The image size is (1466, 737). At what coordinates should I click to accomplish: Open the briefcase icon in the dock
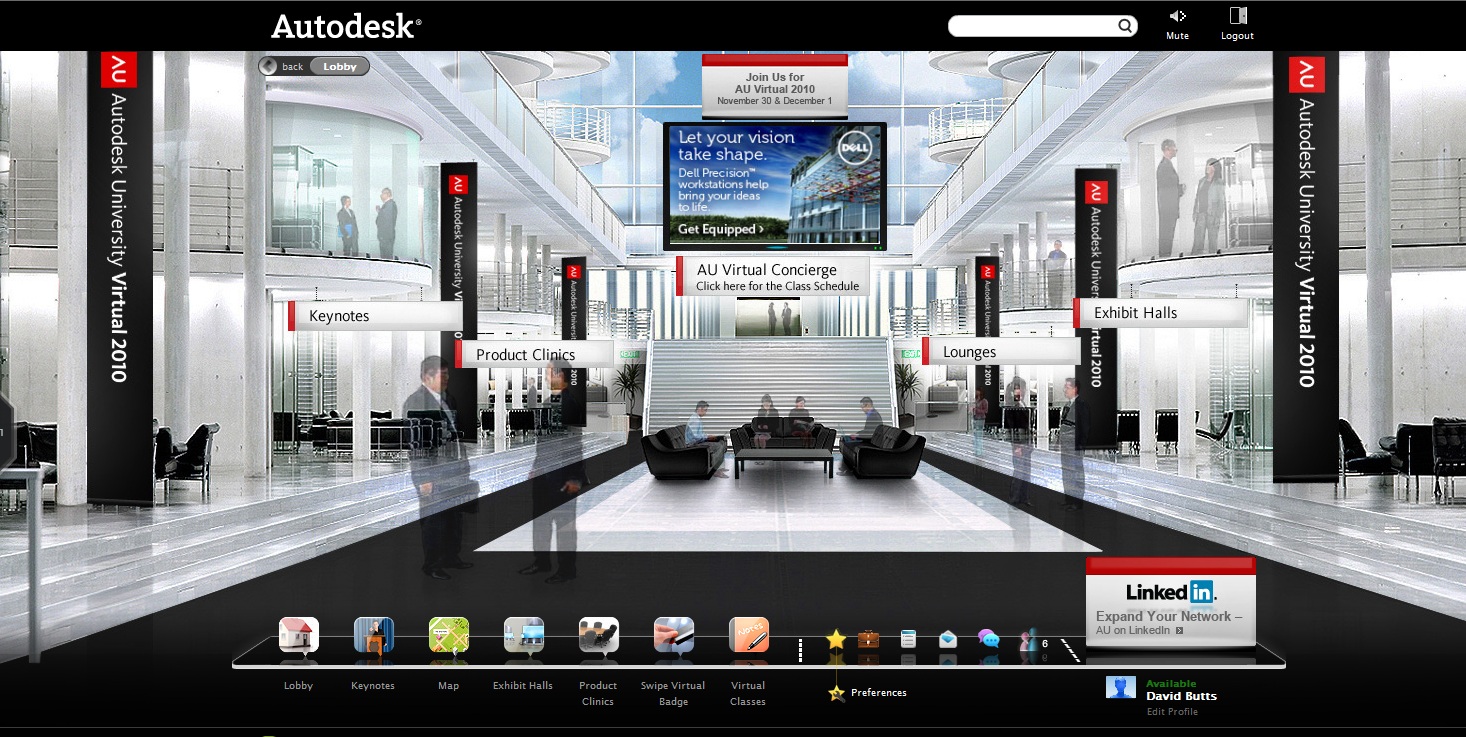[868, 638]
